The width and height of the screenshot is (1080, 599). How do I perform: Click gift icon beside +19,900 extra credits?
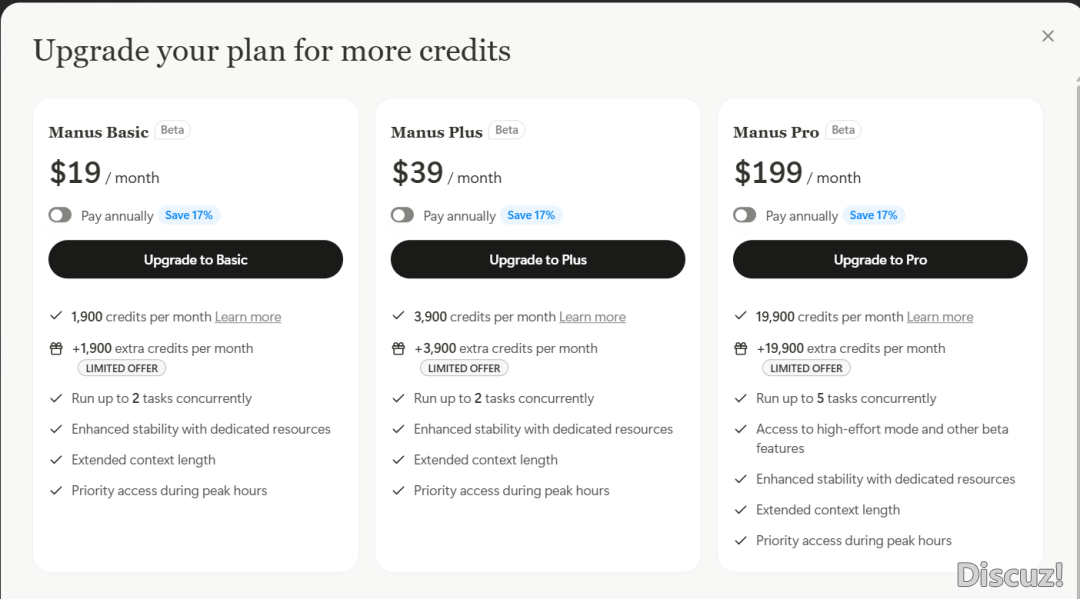tap(741, 349)
